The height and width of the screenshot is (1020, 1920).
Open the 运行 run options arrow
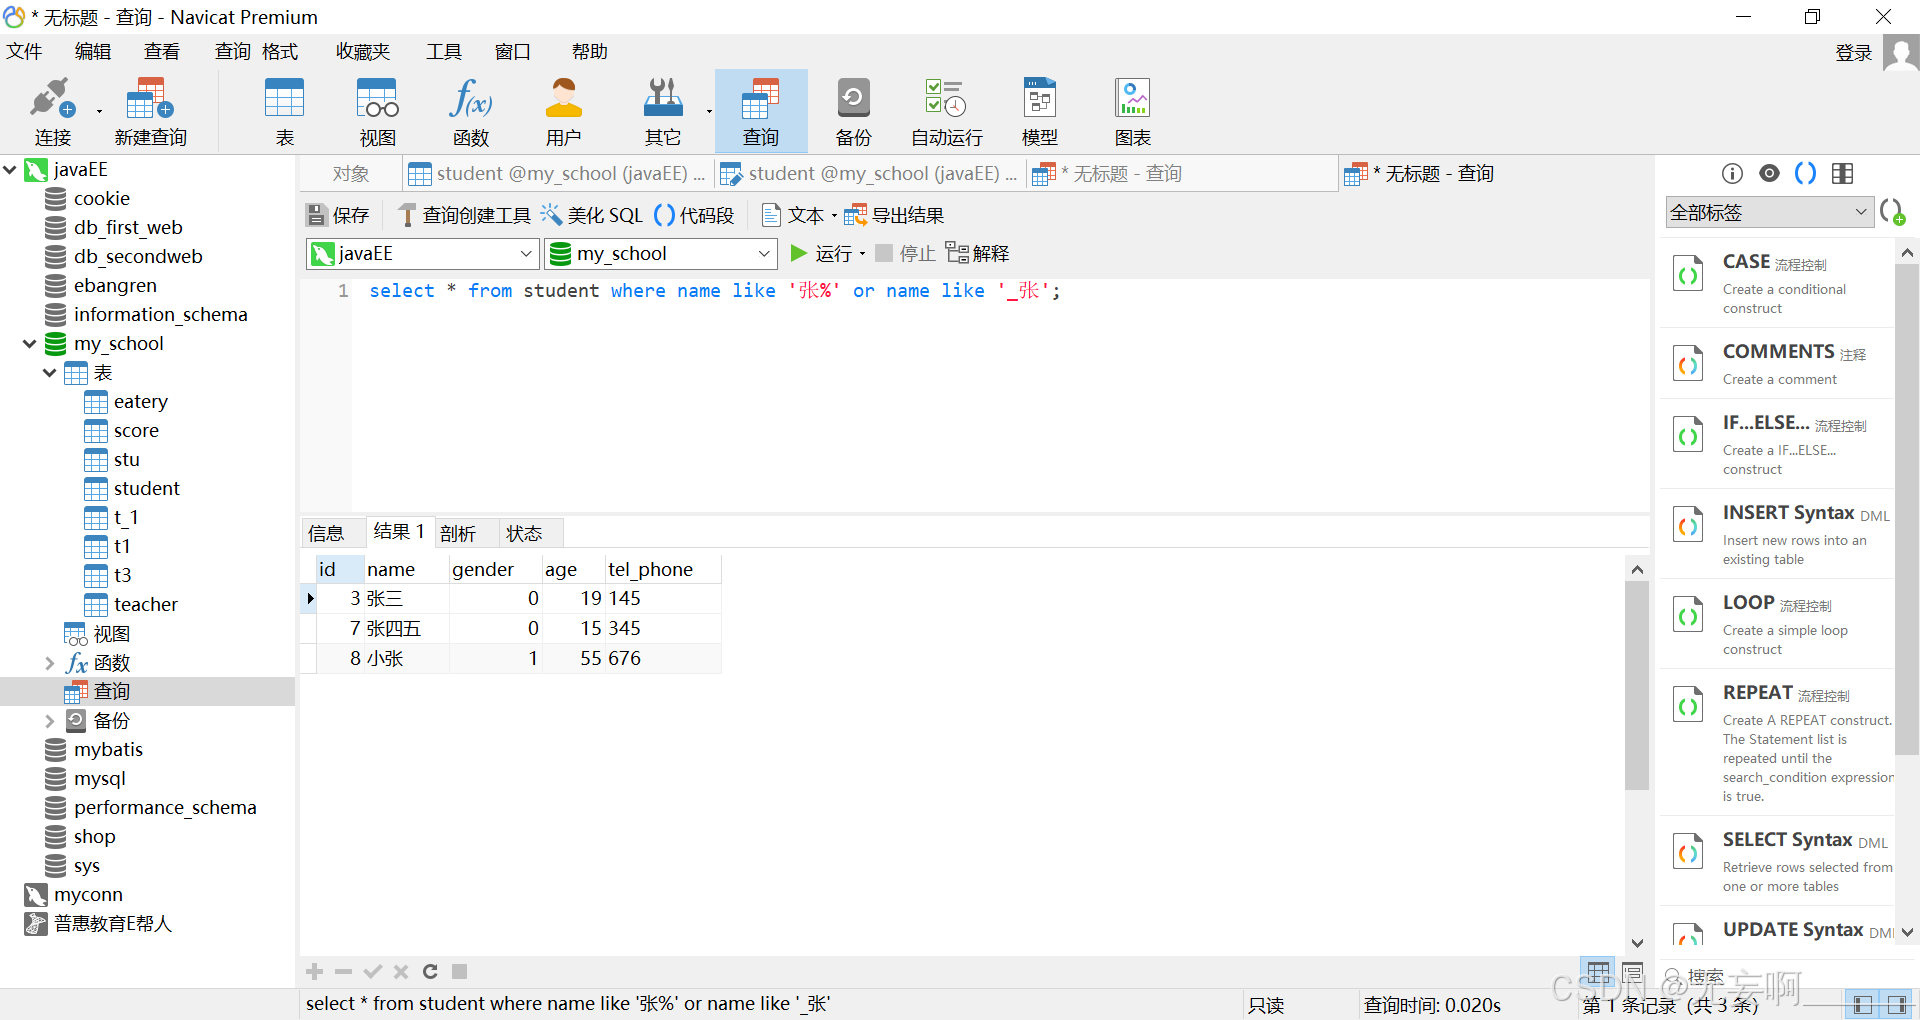click(862, 254)
